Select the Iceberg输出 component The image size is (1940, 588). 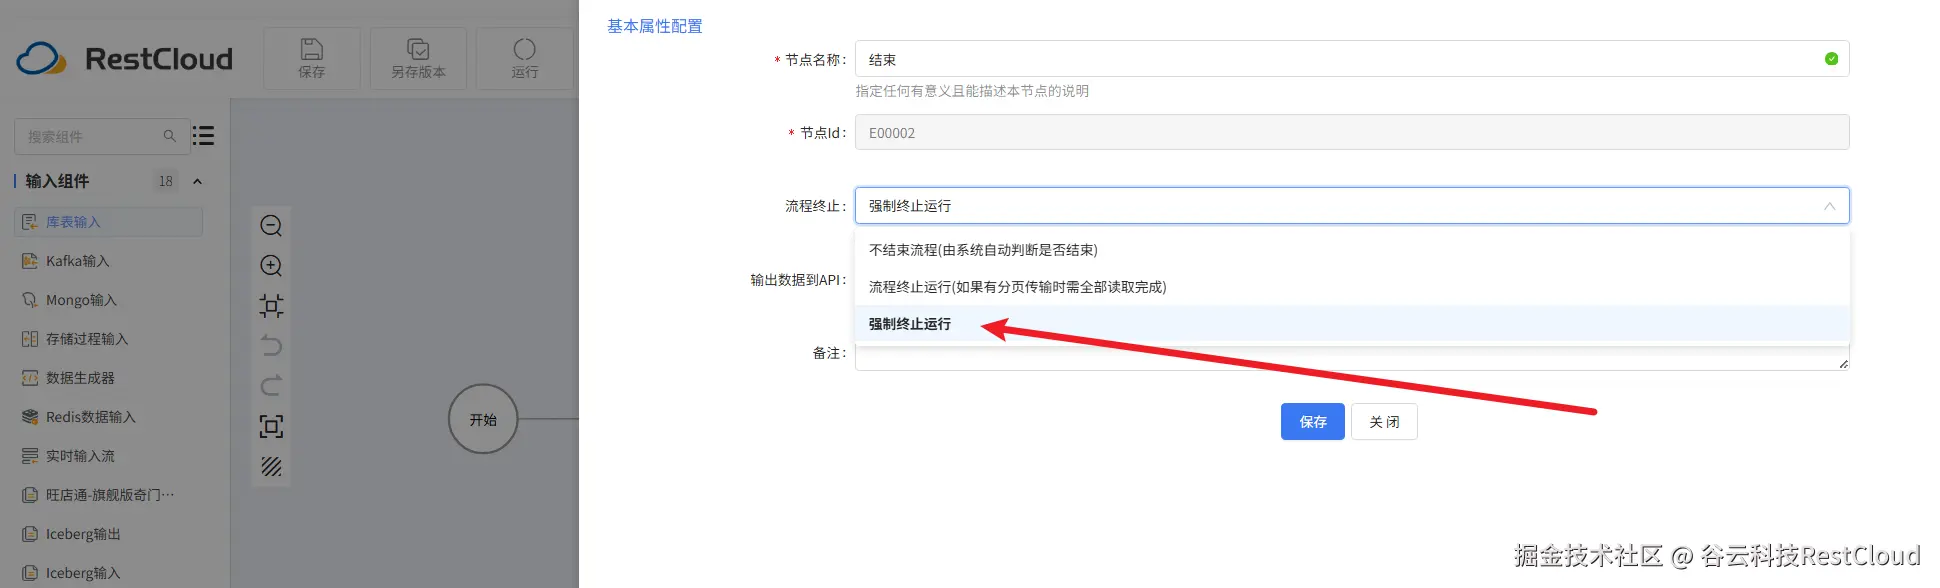(x=109, y=534)
